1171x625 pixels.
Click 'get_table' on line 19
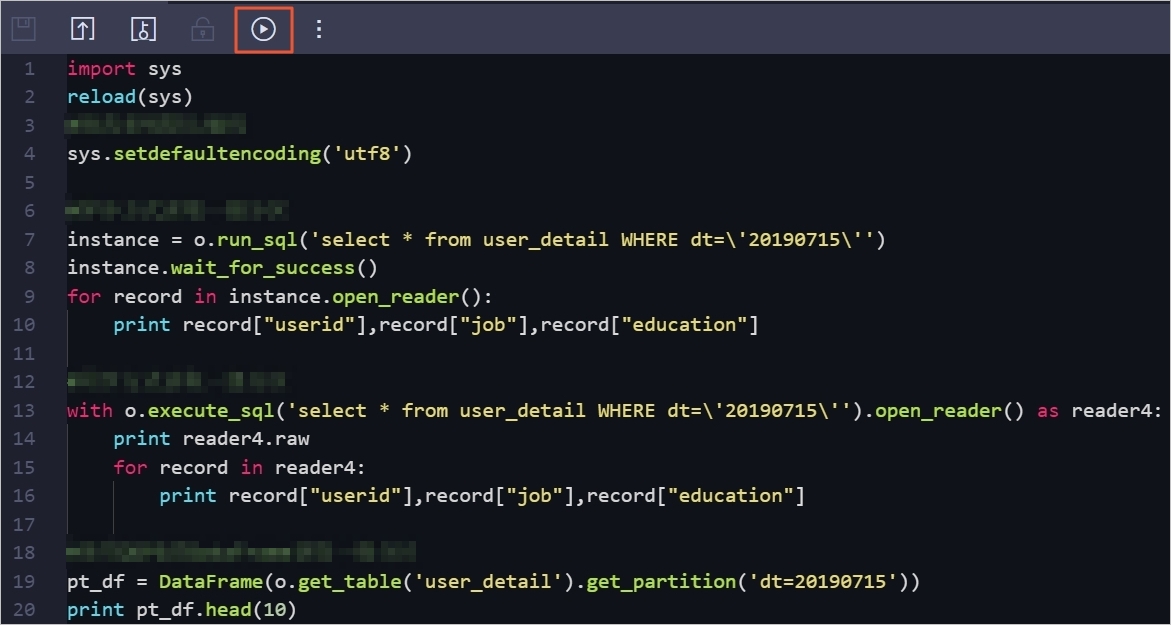coord(350,582)
